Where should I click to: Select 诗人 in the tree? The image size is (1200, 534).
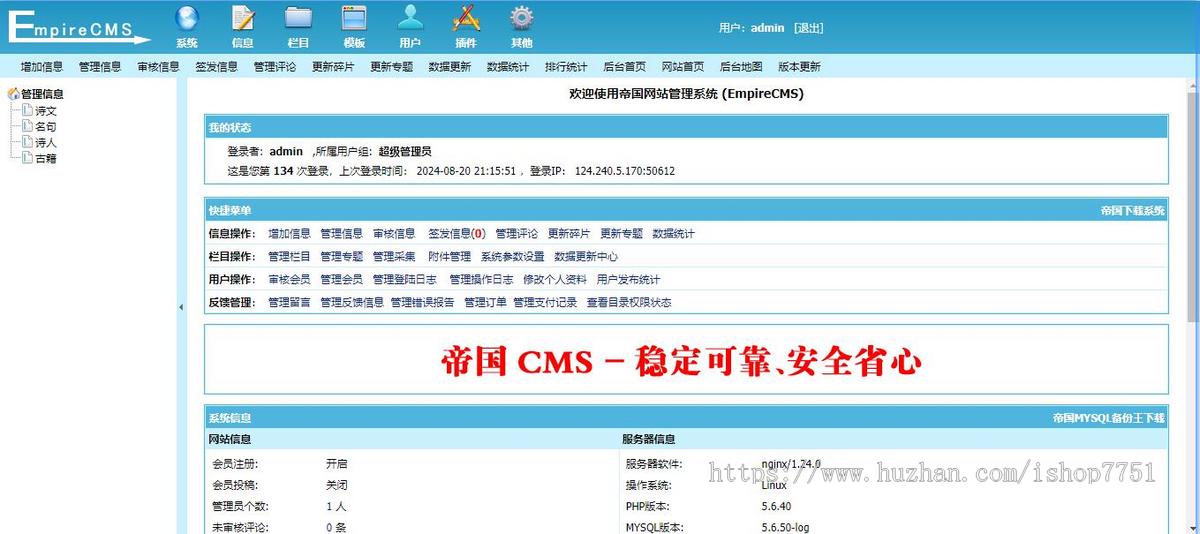[46, 143]
